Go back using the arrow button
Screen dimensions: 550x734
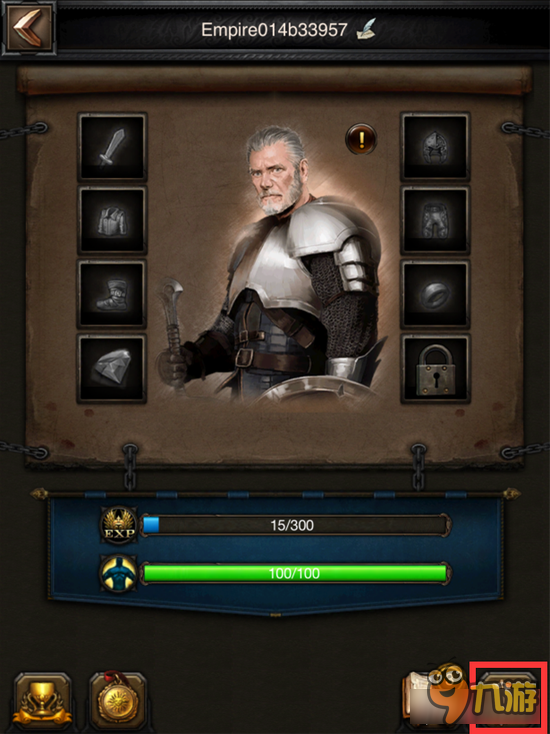28,28
